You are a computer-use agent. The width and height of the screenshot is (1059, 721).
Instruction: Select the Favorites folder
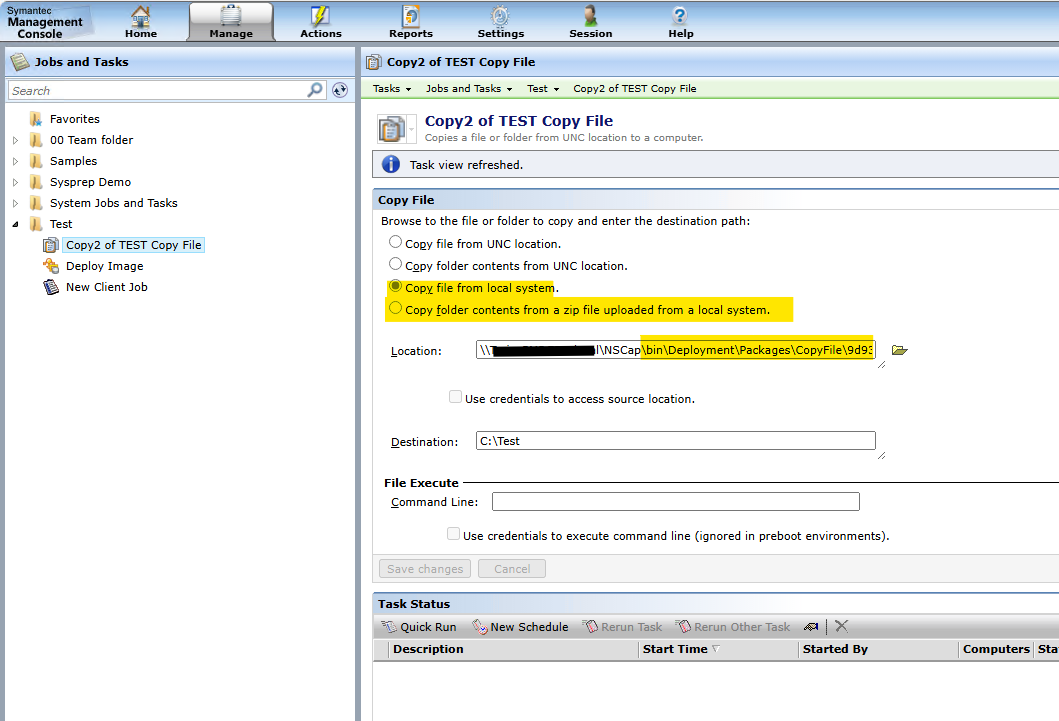click(x=74, y=119)
